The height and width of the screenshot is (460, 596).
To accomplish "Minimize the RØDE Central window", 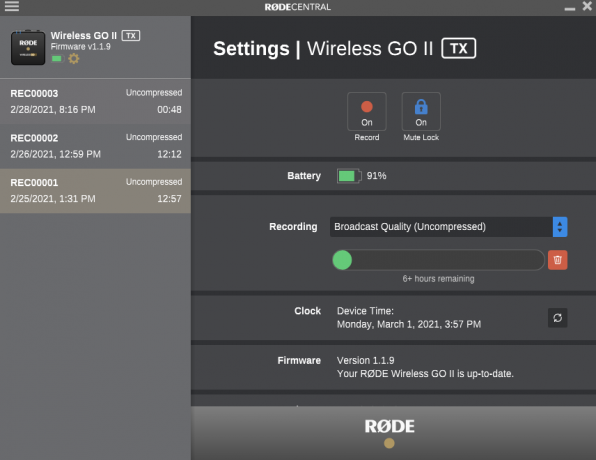I will [x=569, y=8].
